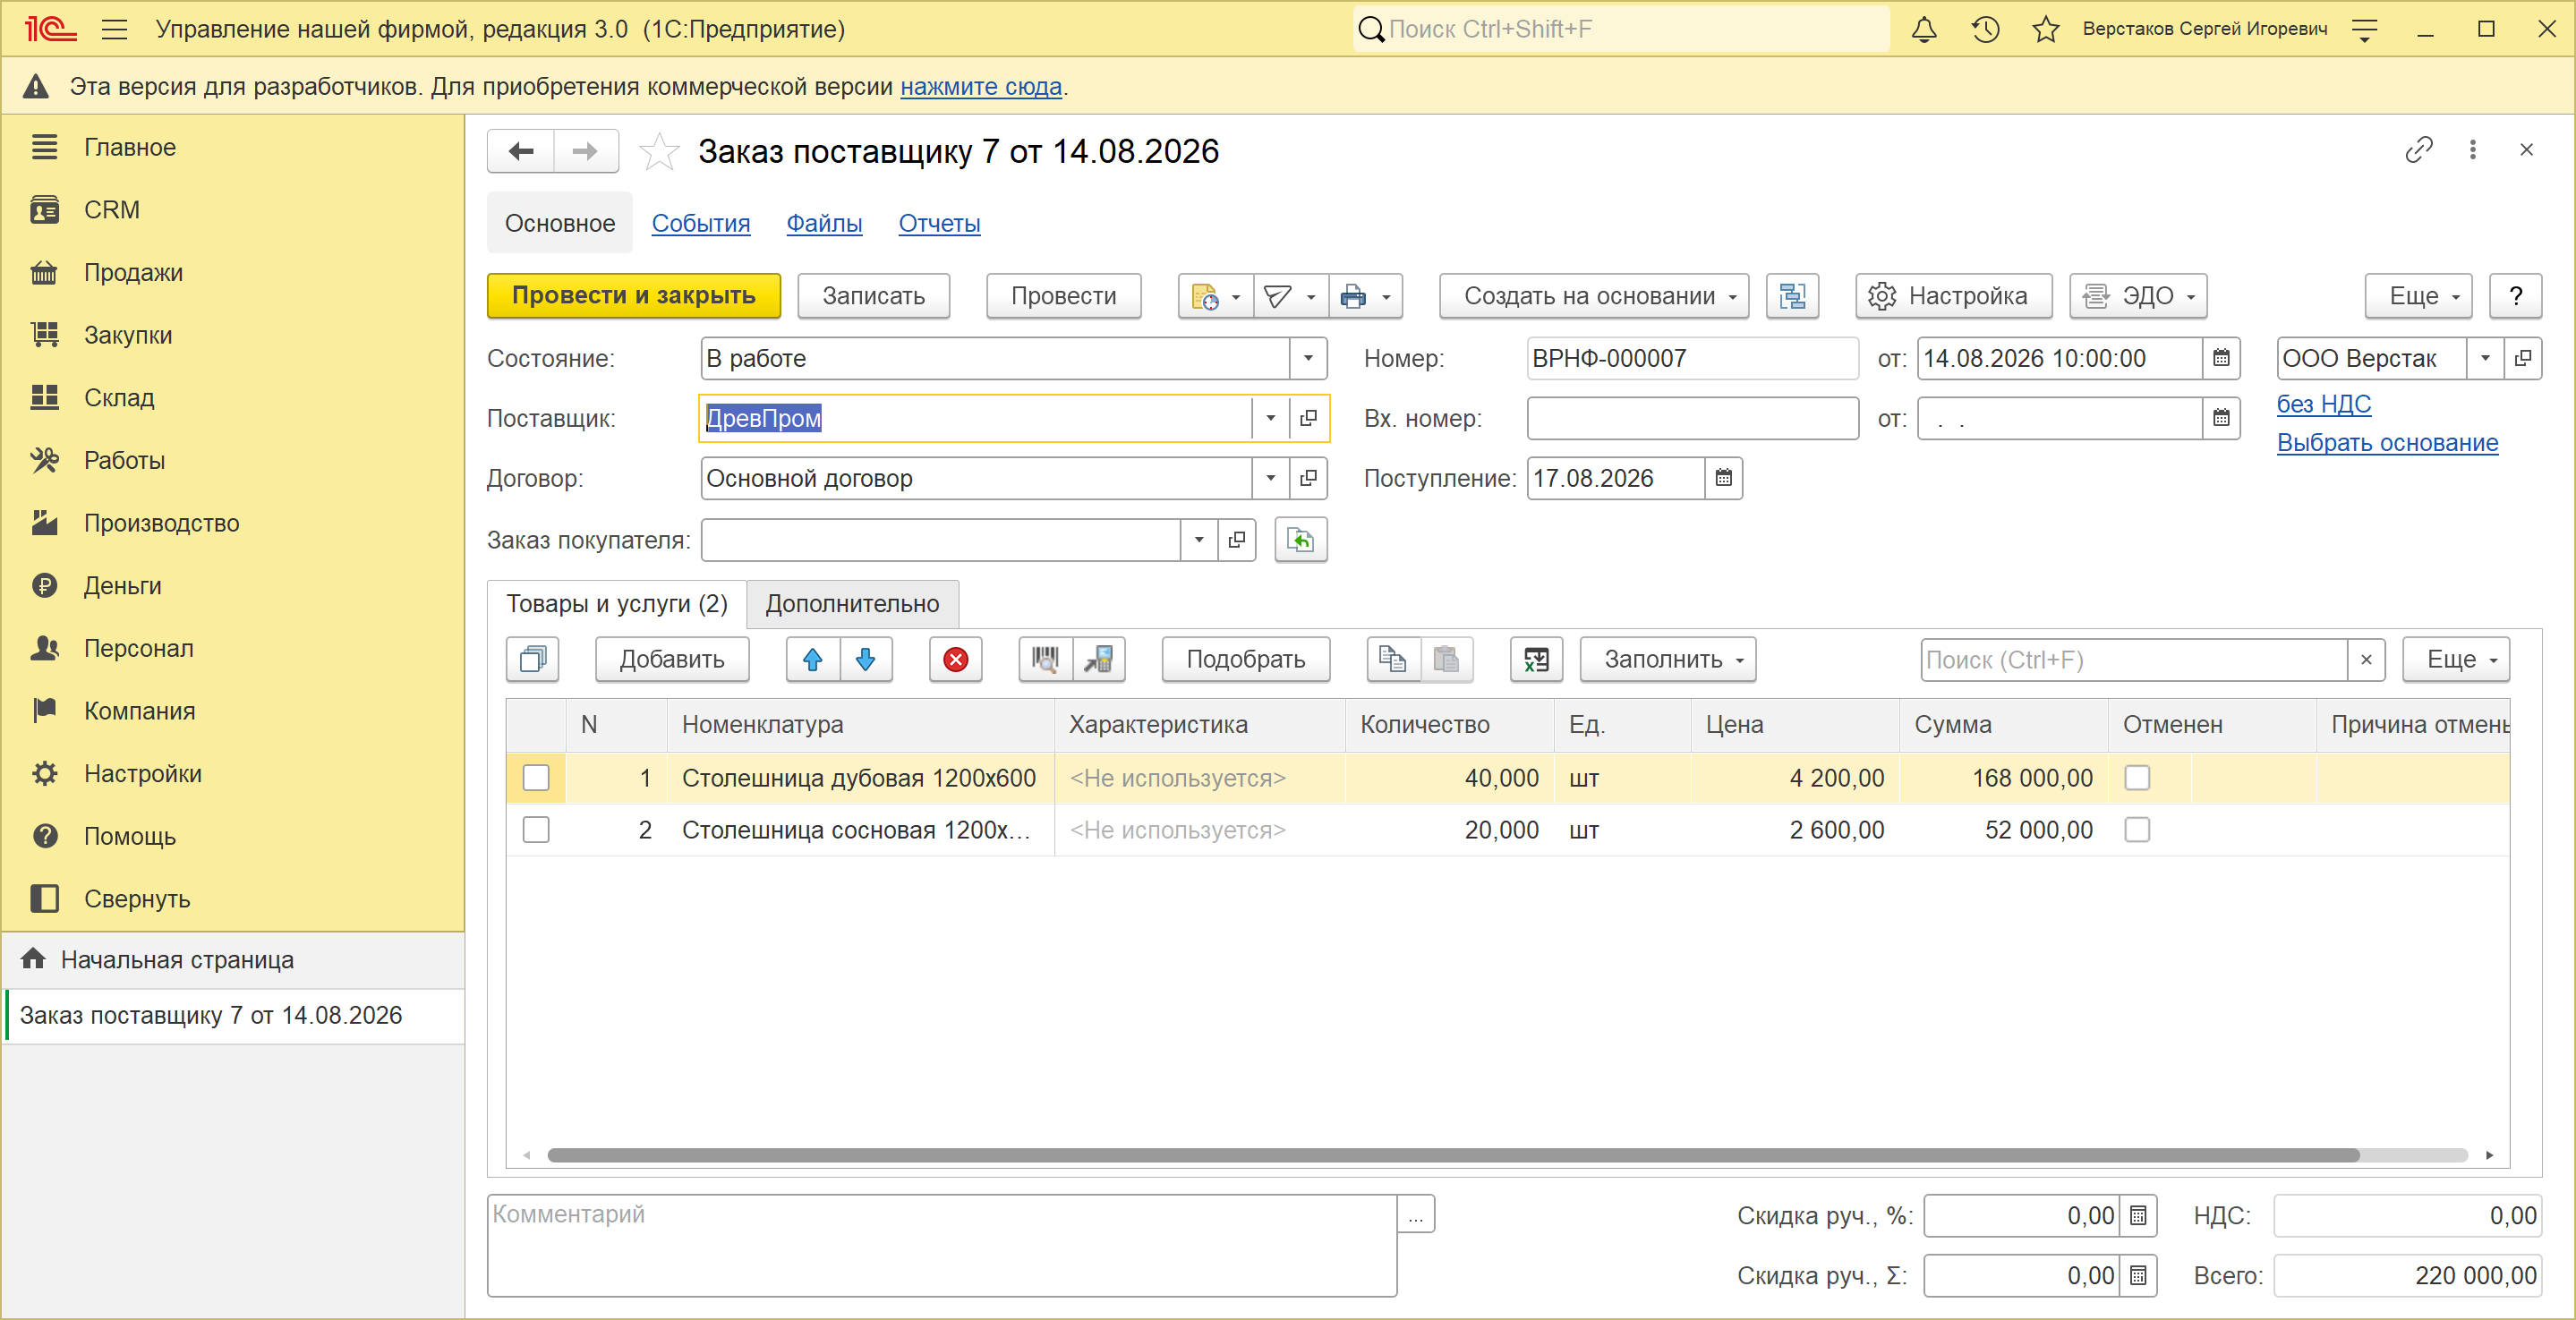Open the three-dot document menu
Screen dimensions: 2576x1320
pos(2472,150)
